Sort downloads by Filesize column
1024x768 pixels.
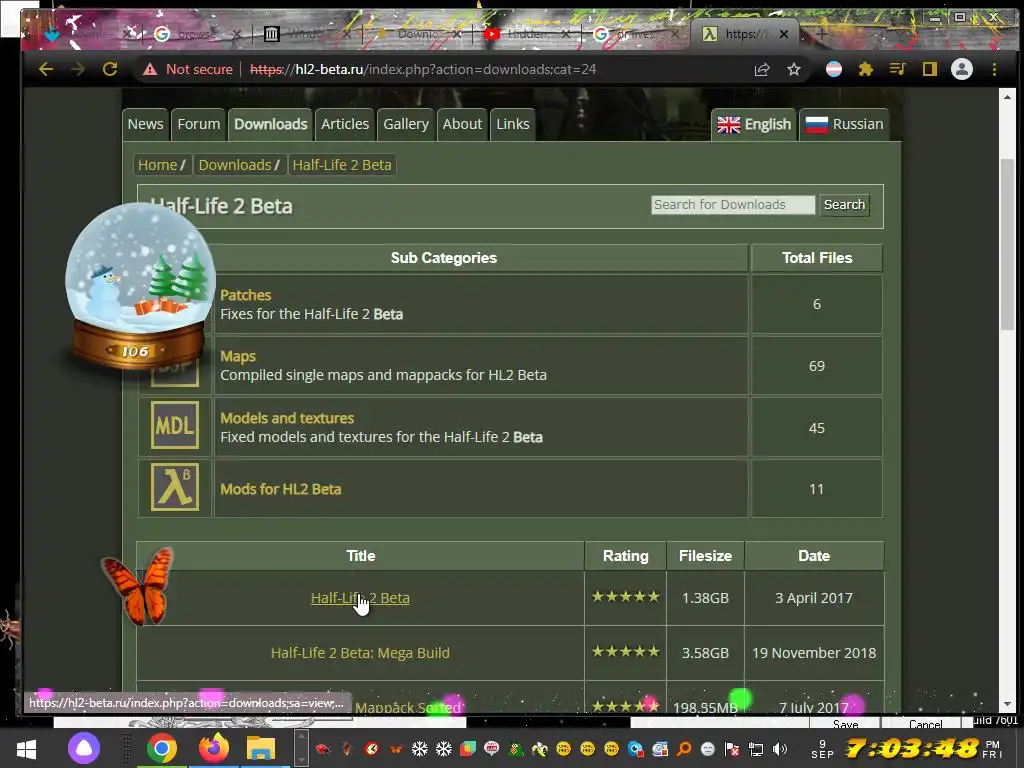tap(705, 556)
